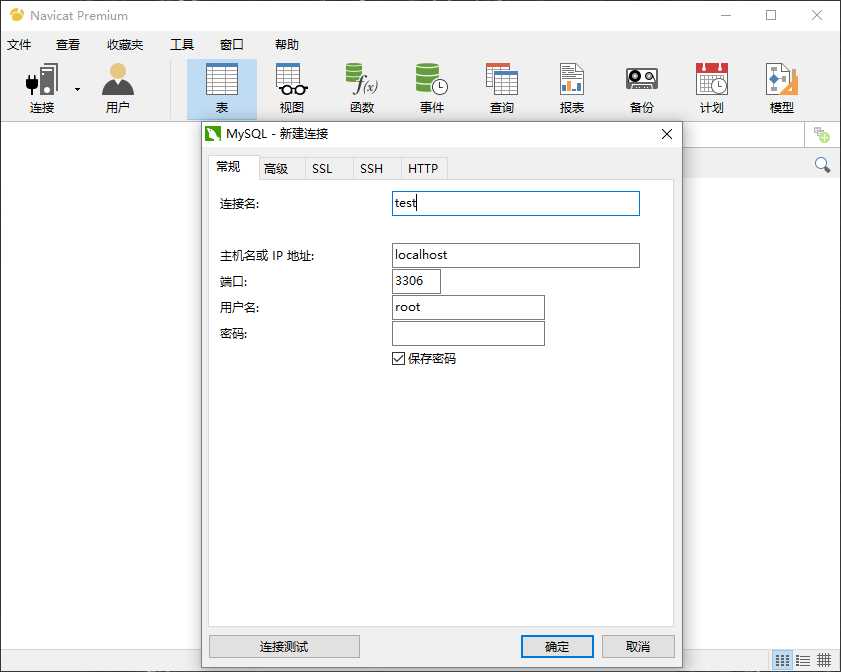The height and width of the screenshot is (672, 841).
Task: Click the MySQL dialog title icon
Action: coord(213,134)
